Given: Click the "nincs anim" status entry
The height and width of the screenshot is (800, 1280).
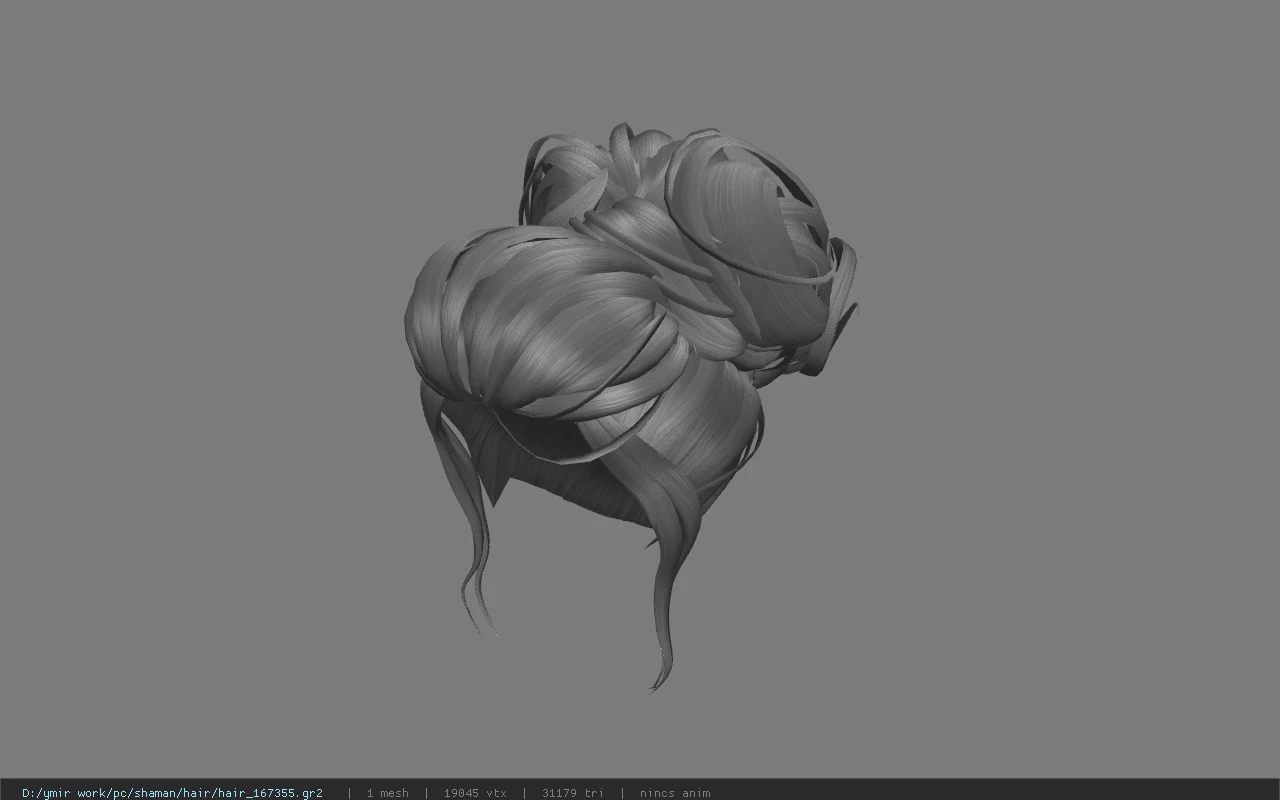Looking at the screenshot, I should point(675,793).
